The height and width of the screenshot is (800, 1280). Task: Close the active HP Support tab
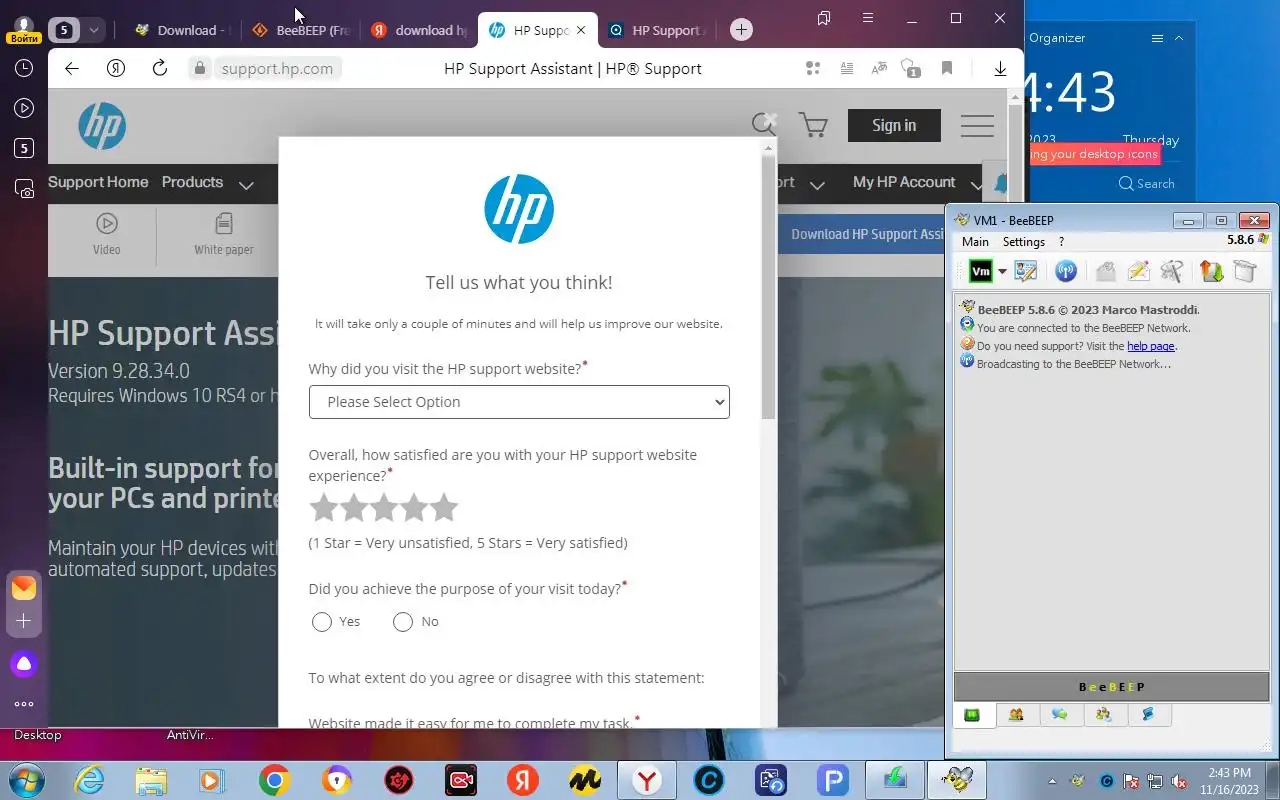coord(581,30)
